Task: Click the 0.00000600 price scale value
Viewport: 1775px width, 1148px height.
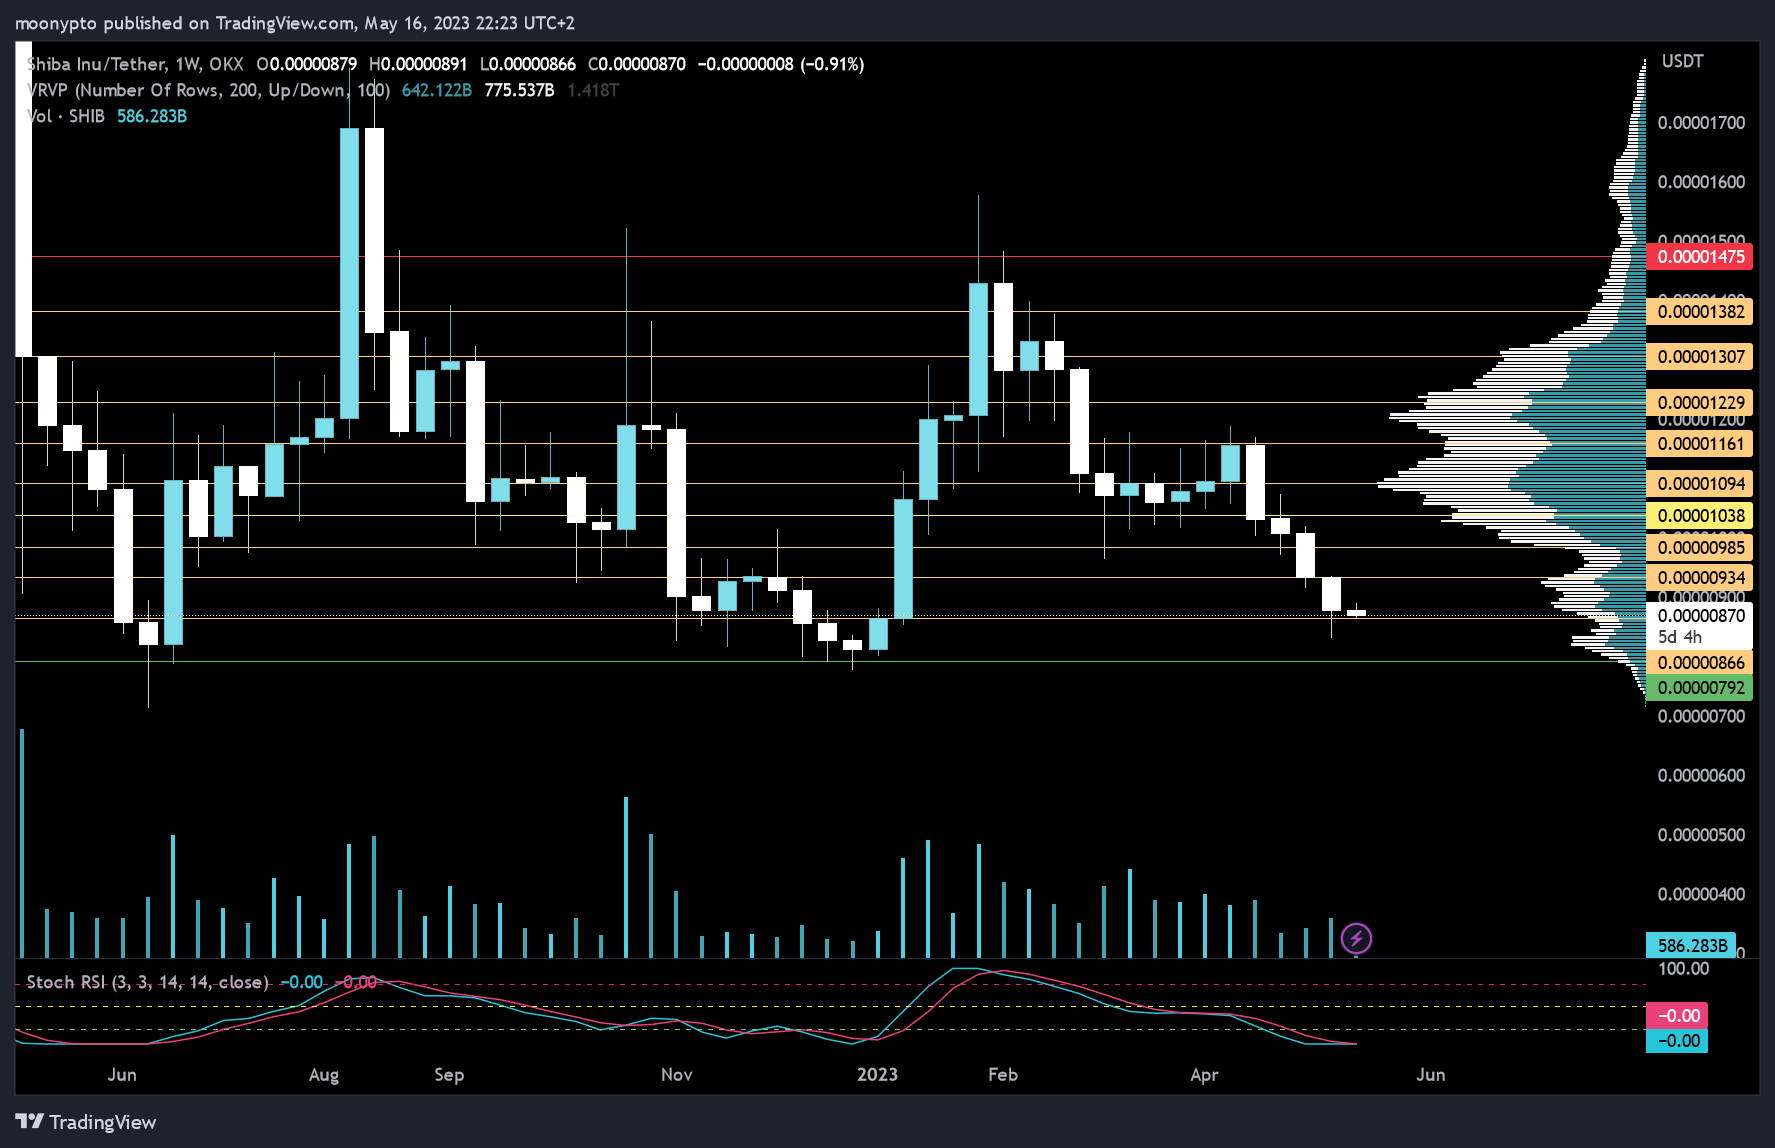Action: point(1701,776)
